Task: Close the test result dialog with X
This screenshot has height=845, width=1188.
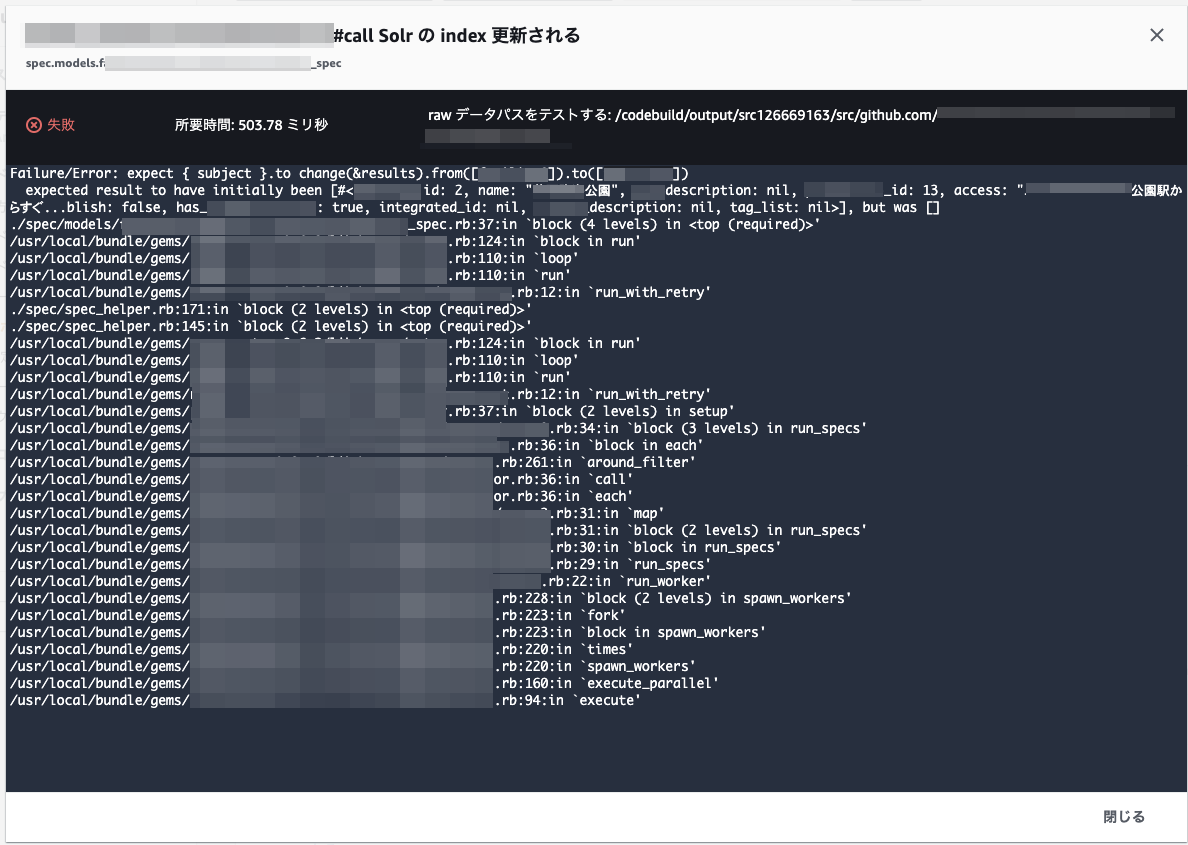Action: (x=1156, y=35)
